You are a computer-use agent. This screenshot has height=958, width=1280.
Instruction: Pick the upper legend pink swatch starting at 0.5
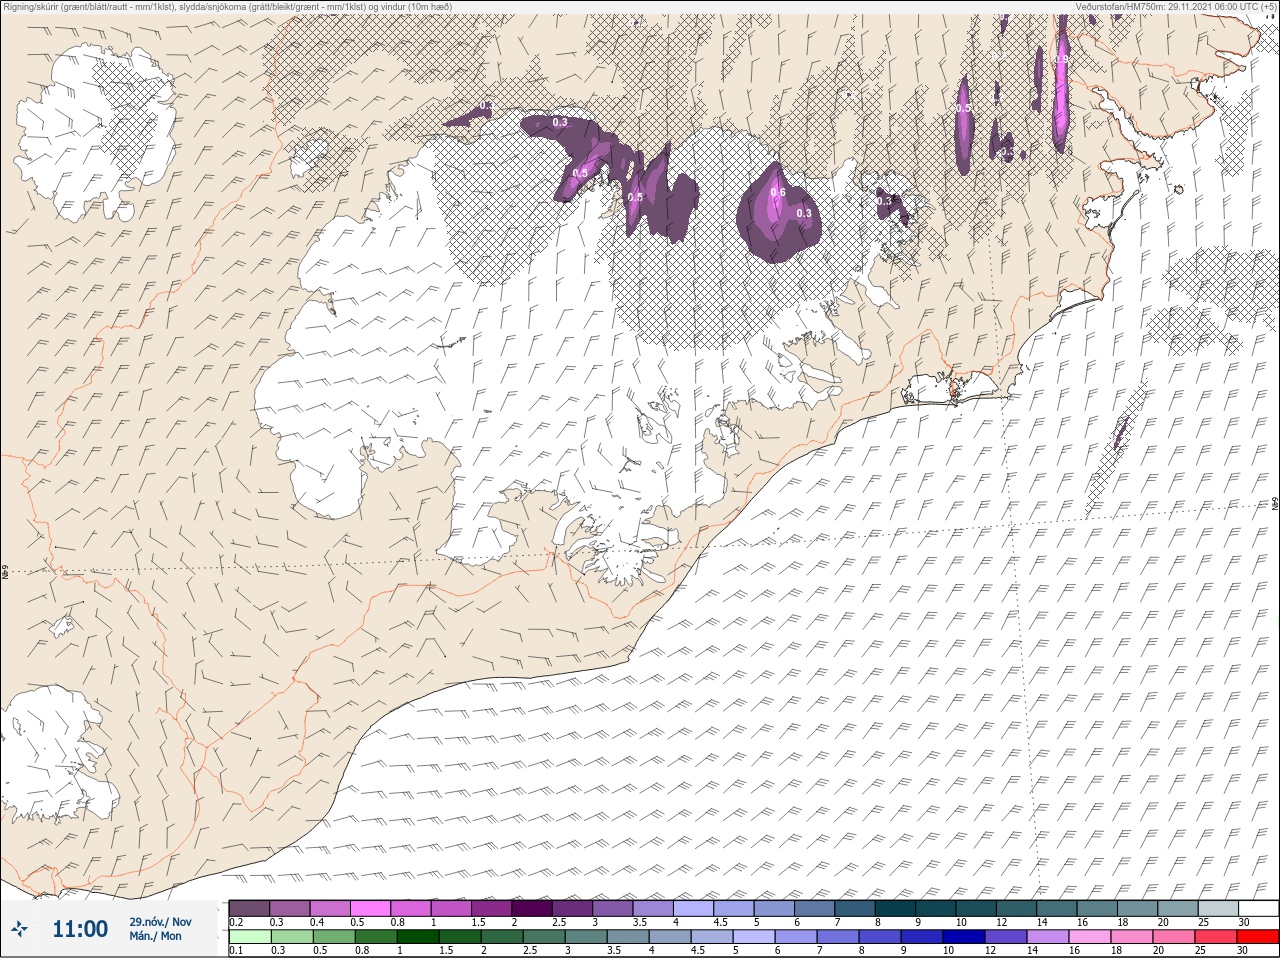(370, 908)
